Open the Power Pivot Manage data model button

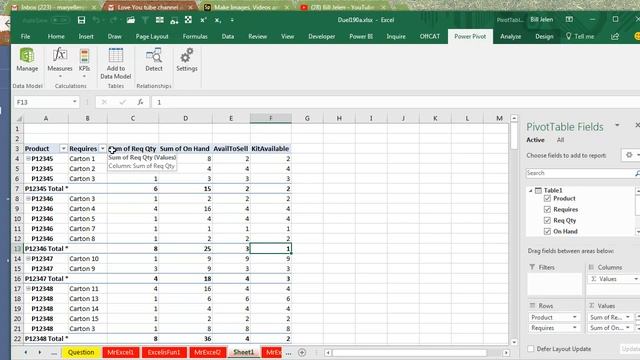[x=27, y=60]
